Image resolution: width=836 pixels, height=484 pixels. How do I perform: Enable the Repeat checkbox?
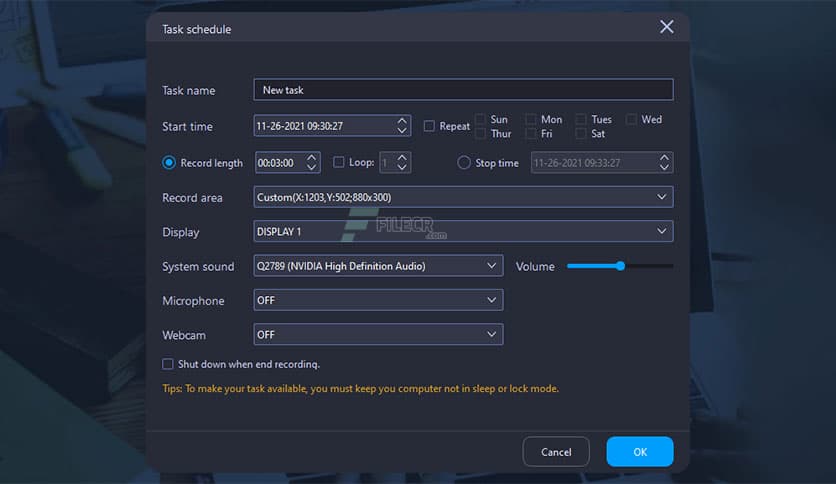(429, 126)
